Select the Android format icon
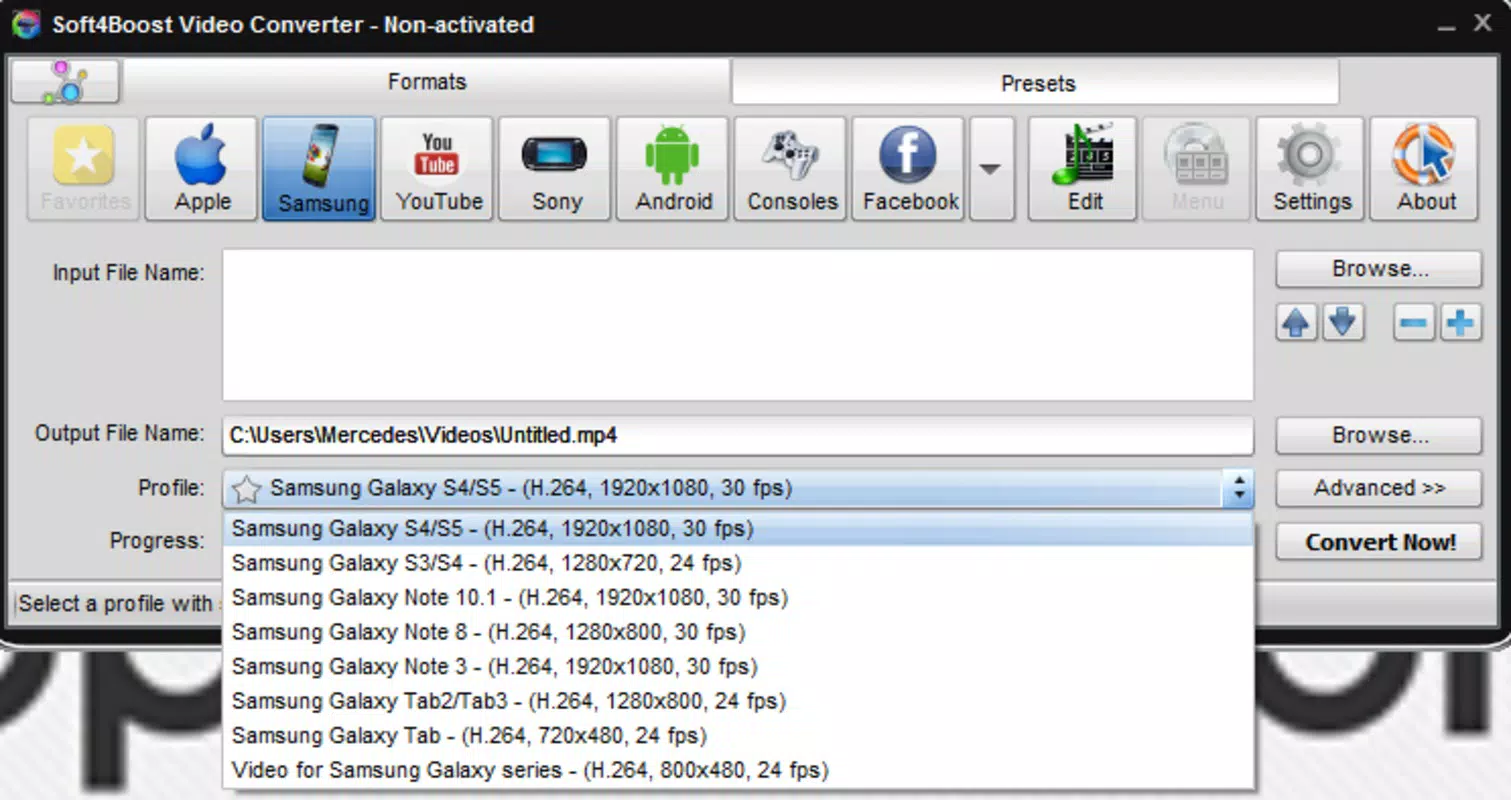The image size is (1511, 800). point(673,168)
